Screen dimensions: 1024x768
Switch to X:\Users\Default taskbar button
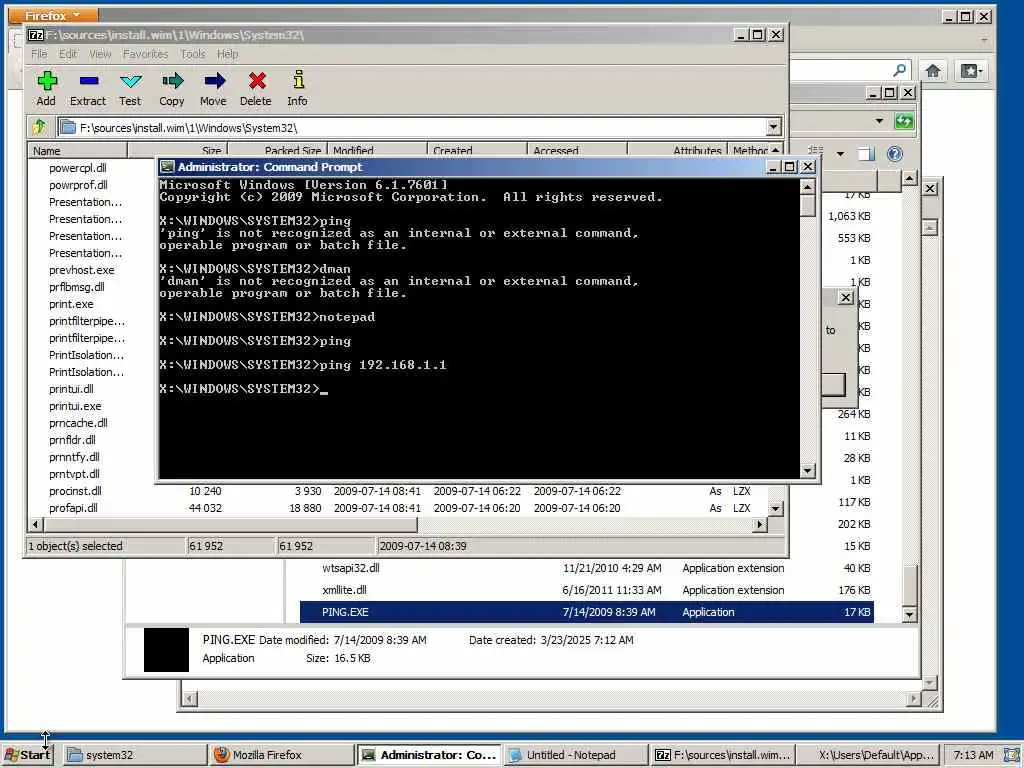(869, 755)
